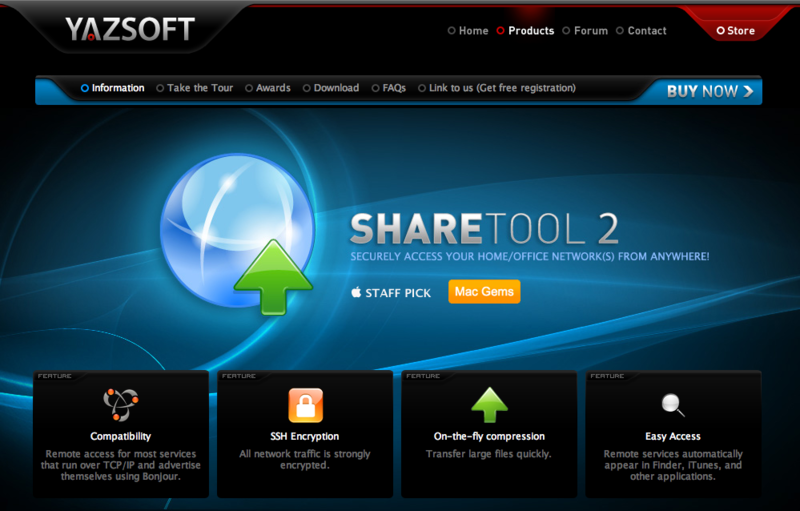
Task: Click the Compatibility feature icon
Action: click(121, 404)
